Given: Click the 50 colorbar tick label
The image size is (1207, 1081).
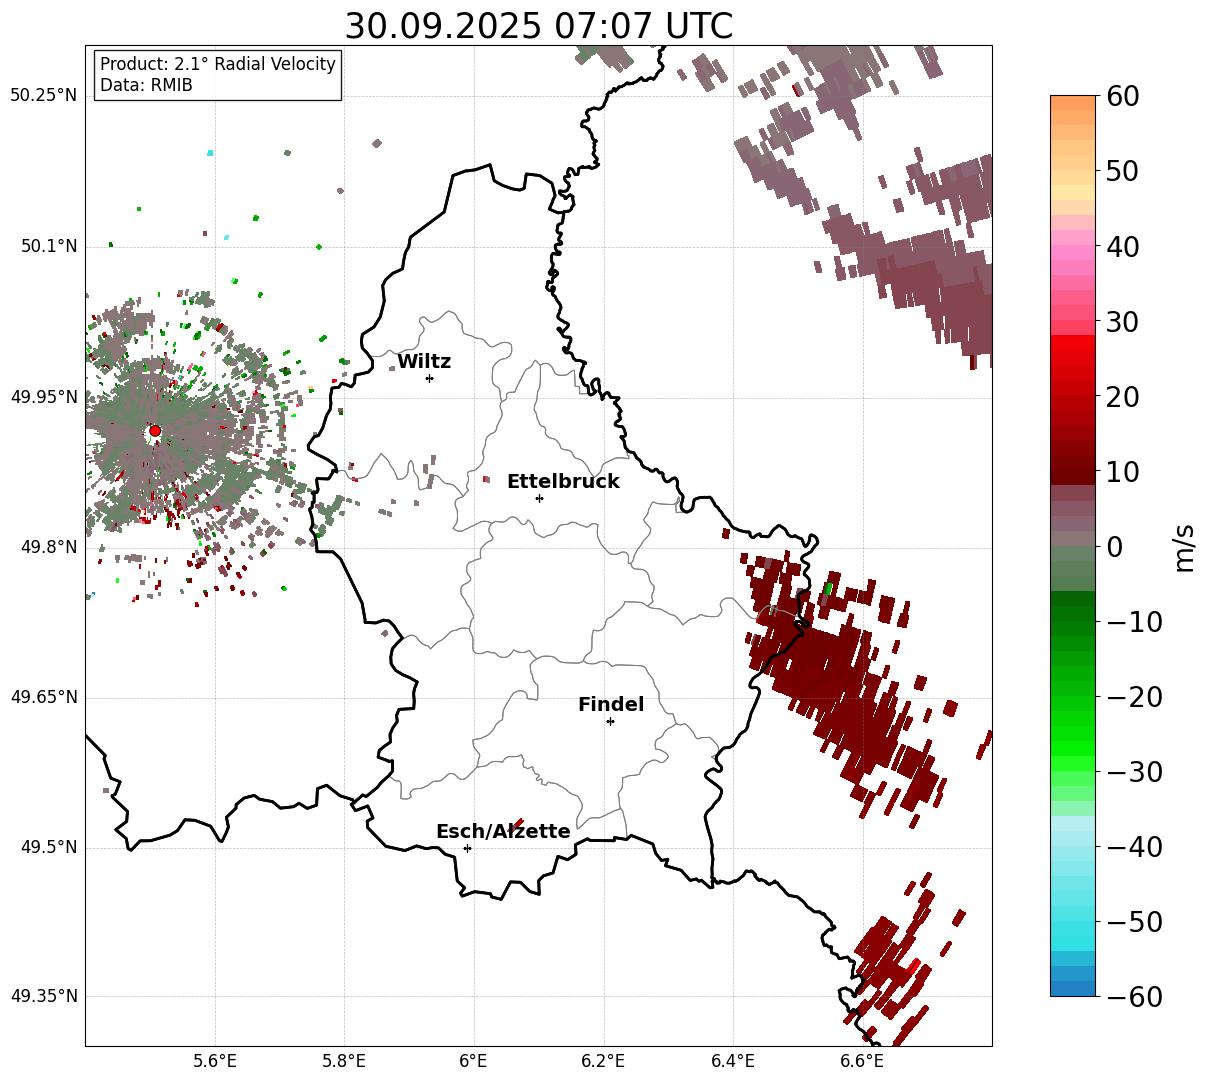Looking at the screenshot, I should [x=1122, y=171].
